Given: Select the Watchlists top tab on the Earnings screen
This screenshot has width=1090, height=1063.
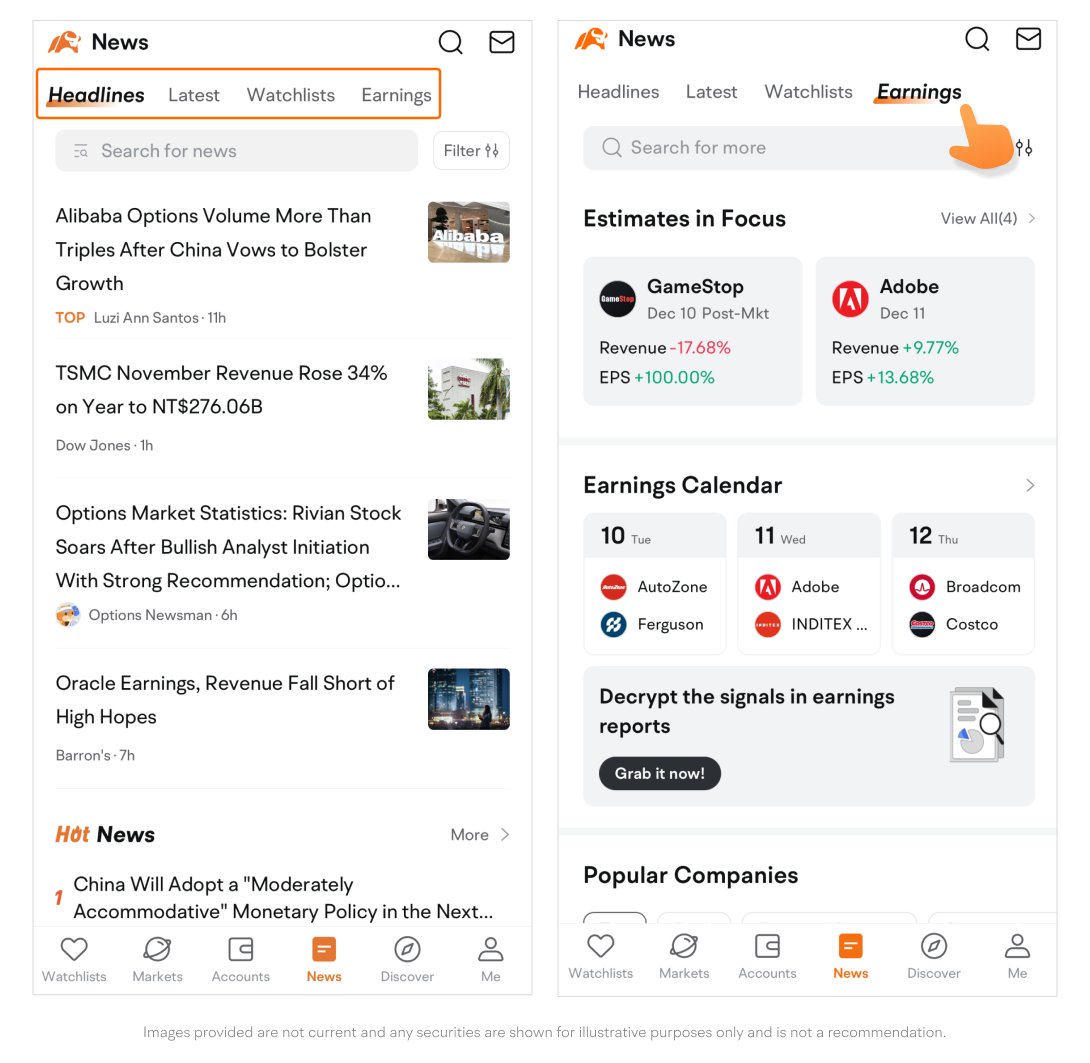Looking at the screenshot, I should tap(808, 92).
